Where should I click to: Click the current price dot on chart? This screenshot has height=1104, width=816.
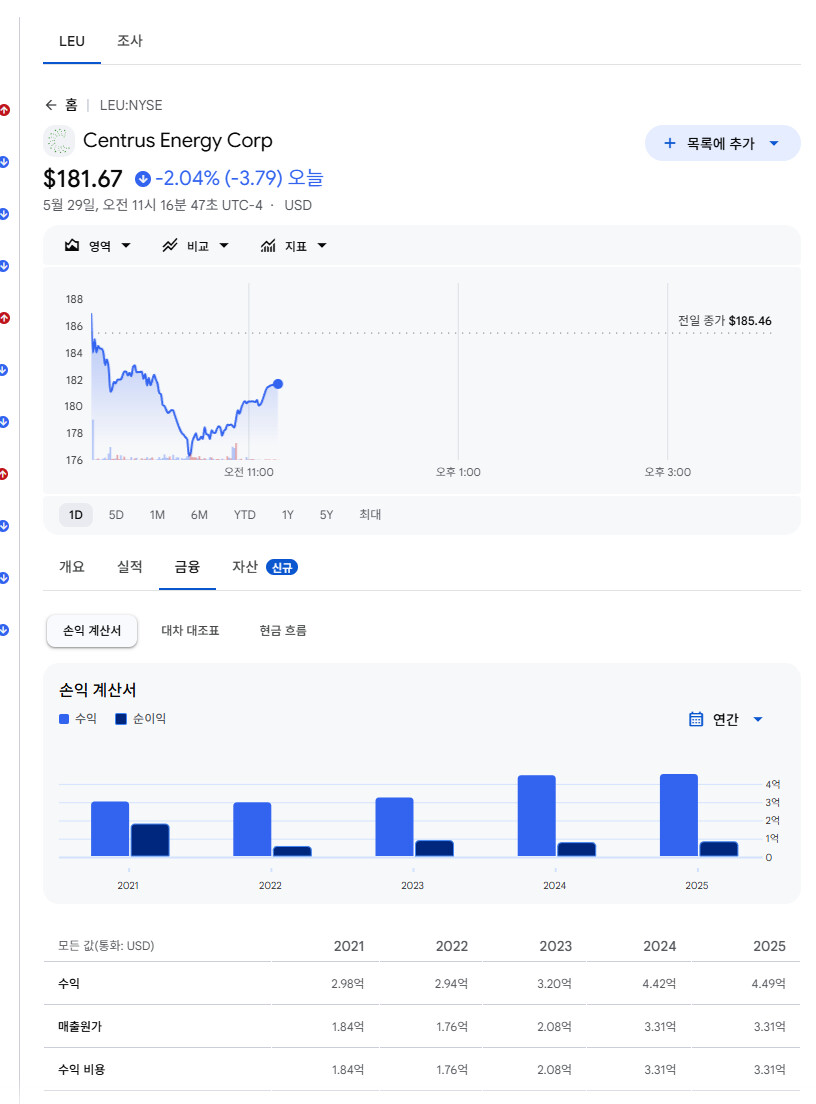pos(278,384)
